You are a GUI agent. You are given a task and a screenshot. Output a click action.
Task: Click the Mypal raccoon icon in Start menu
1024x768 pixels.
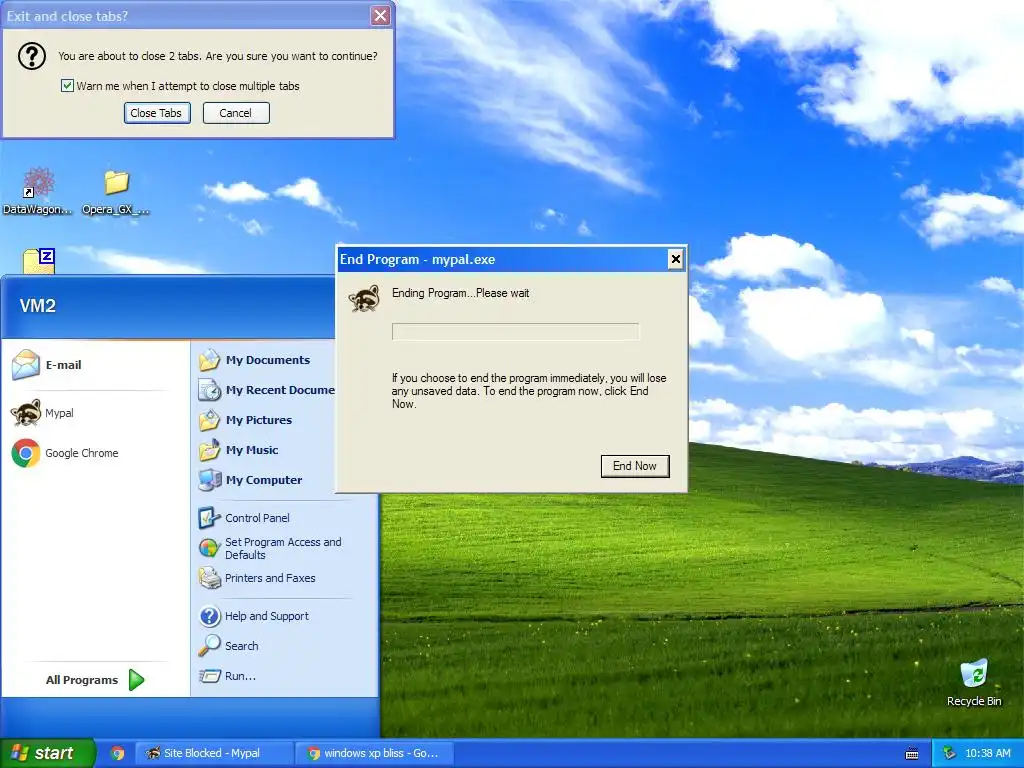(x=26, y=413)
